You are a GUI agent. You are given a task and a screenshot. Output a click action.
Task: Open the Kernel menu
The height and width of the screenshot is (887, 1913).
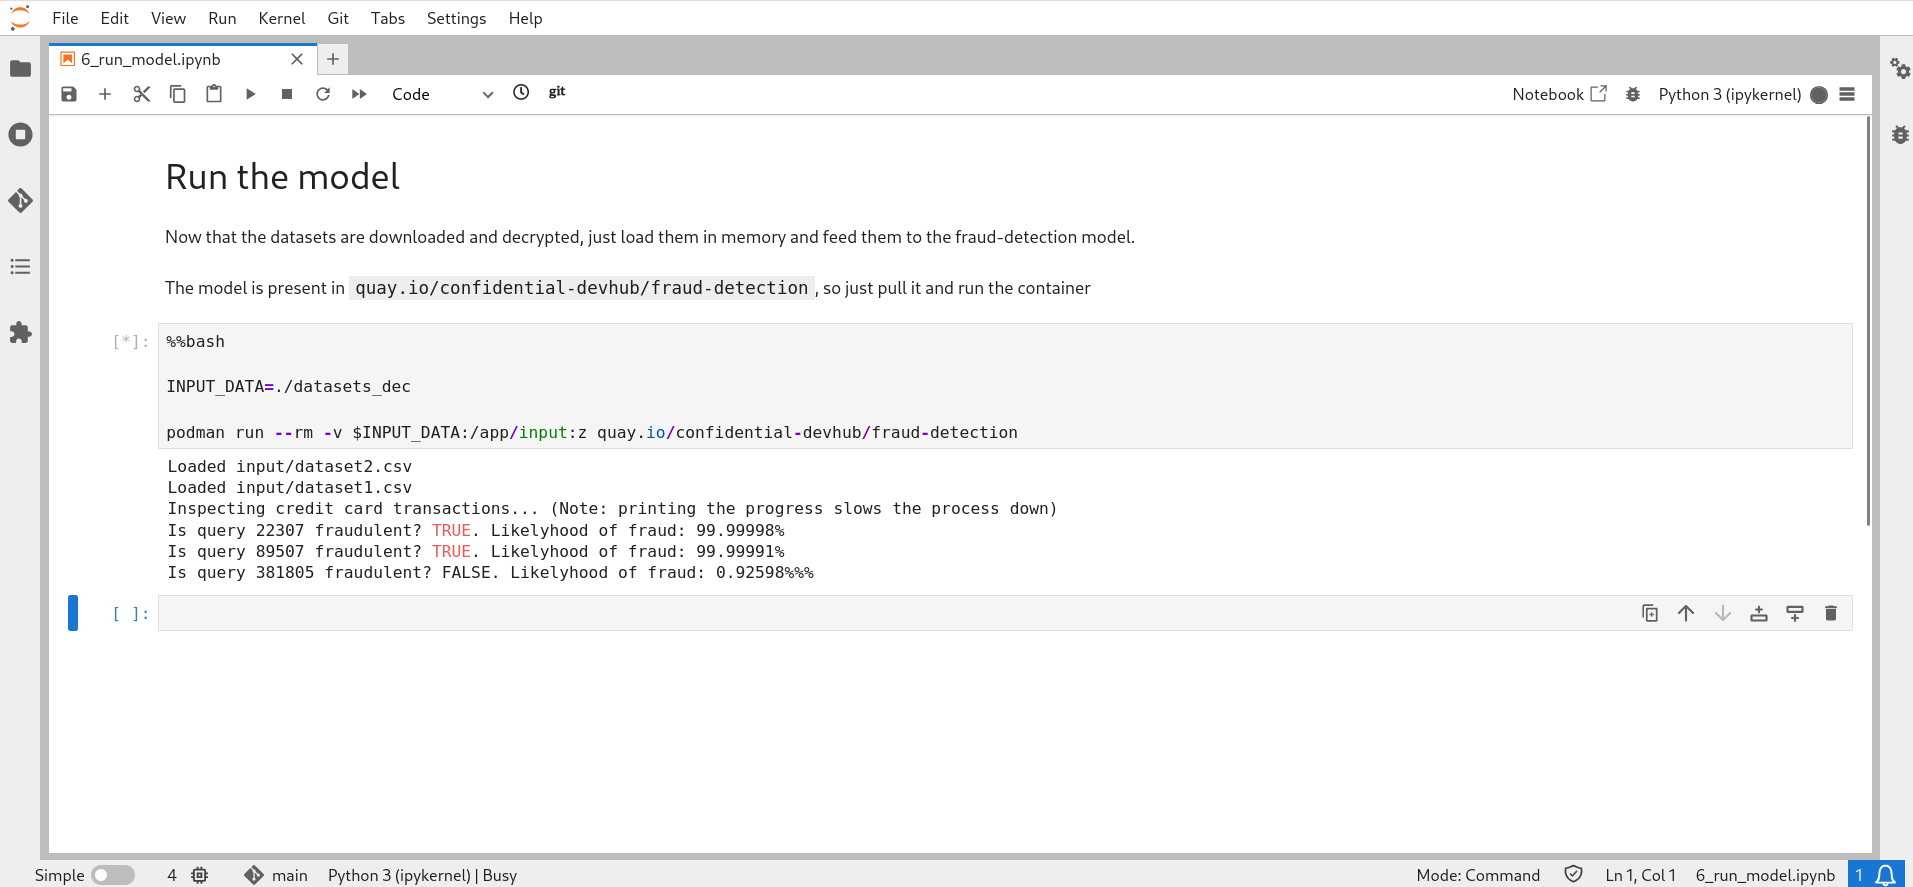tap(281, 18)
